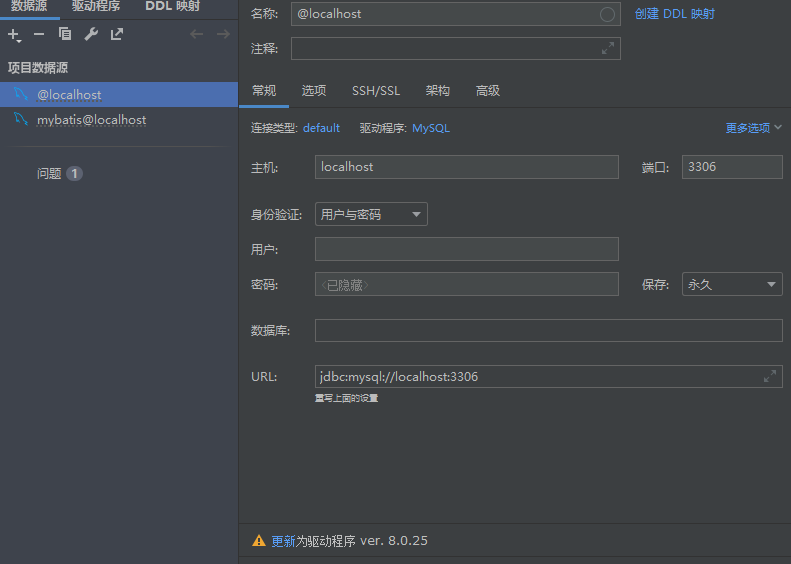Open the 选项 tab
Viewport: 791px width, 564px height.
314,91
